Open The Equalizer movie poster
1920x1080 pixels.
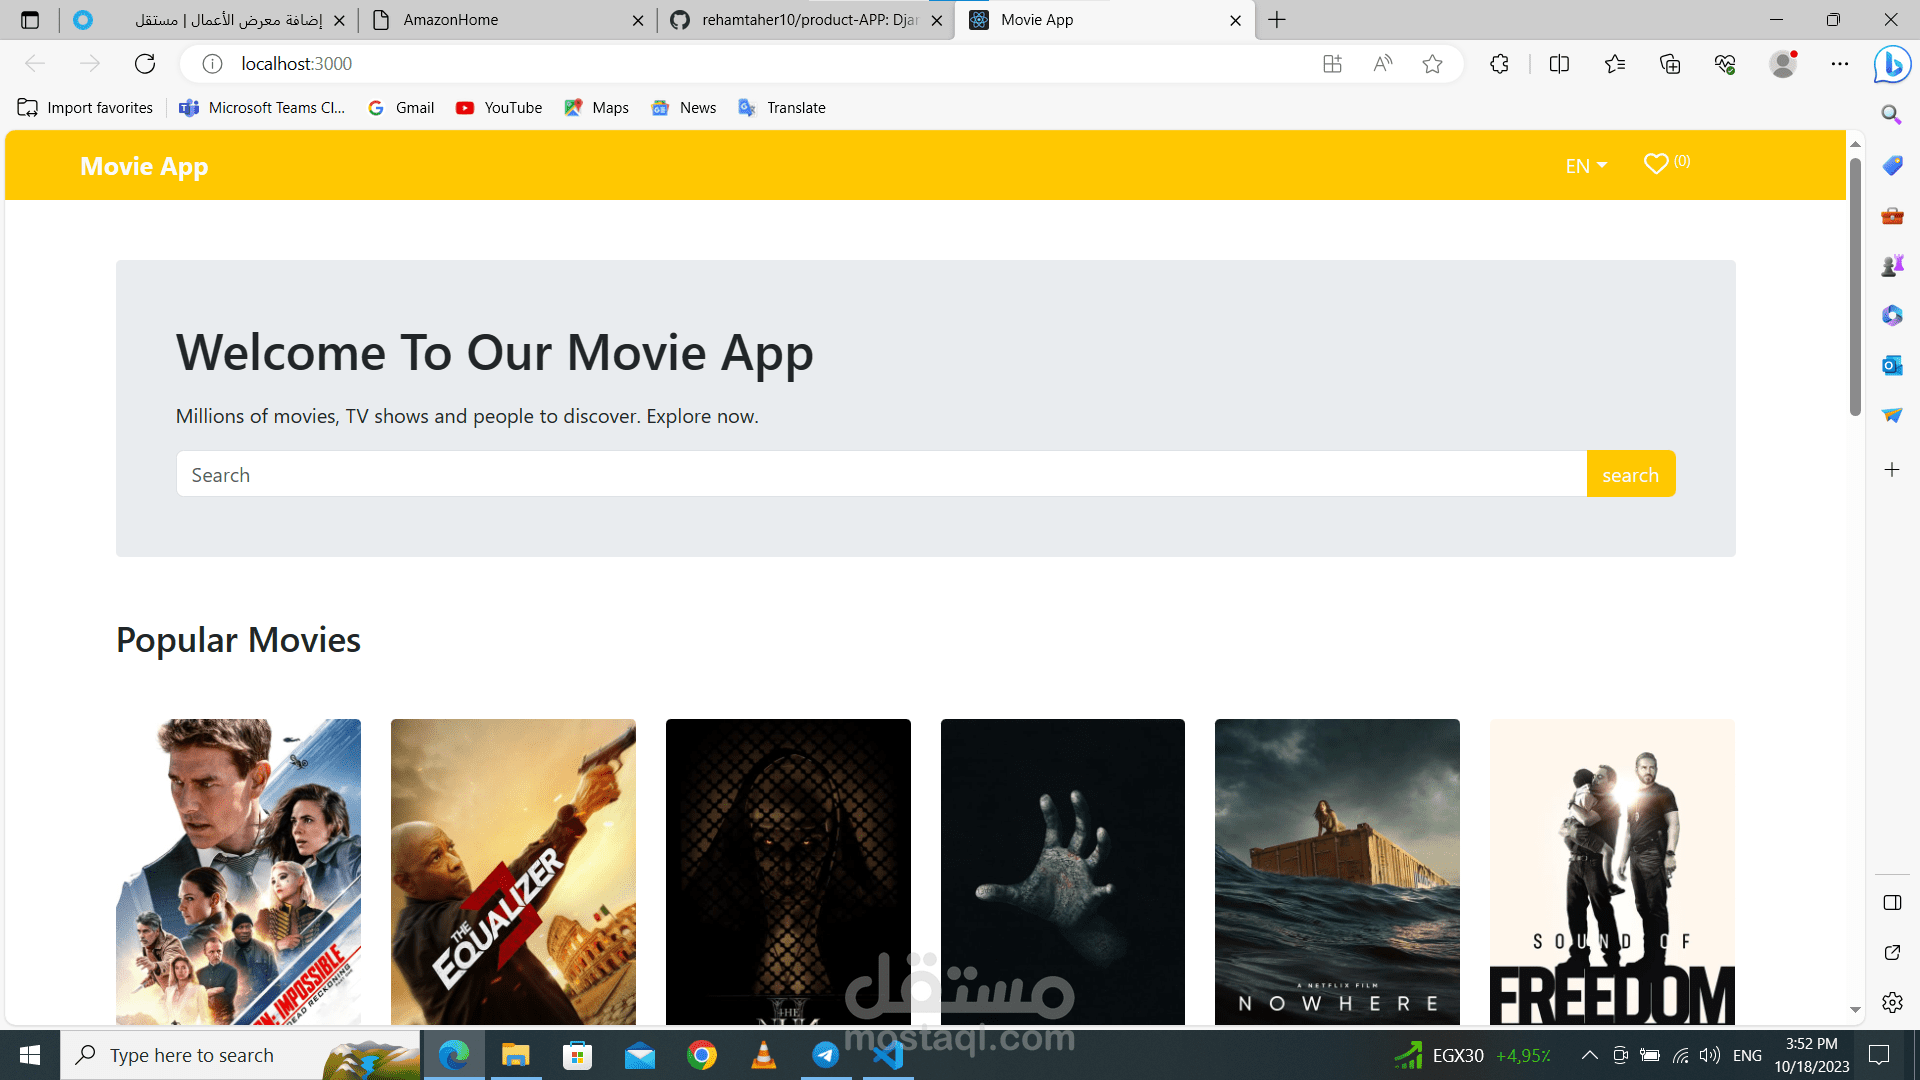pyautogui.click(x=513, y=872)
